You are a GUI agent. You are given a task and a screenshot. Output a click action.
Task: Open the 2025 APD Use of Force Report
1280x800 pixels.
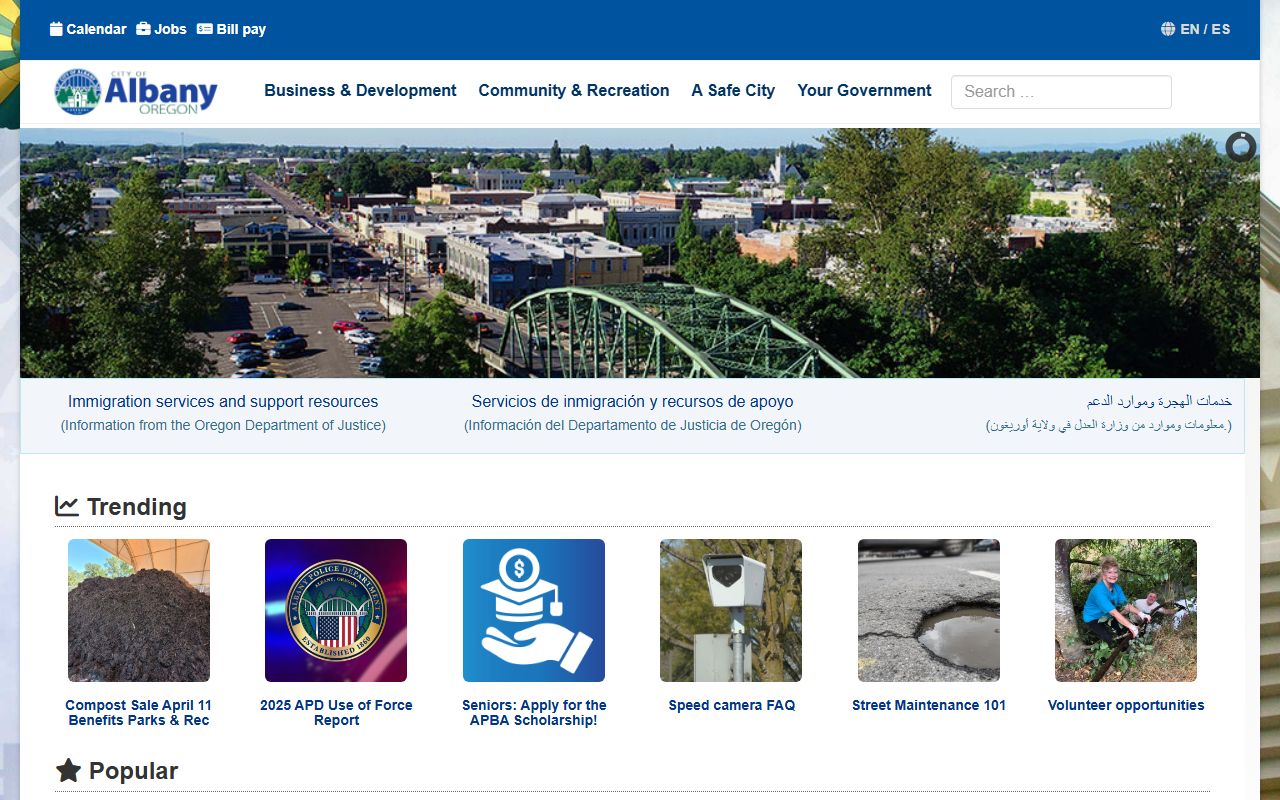point(336,712)
